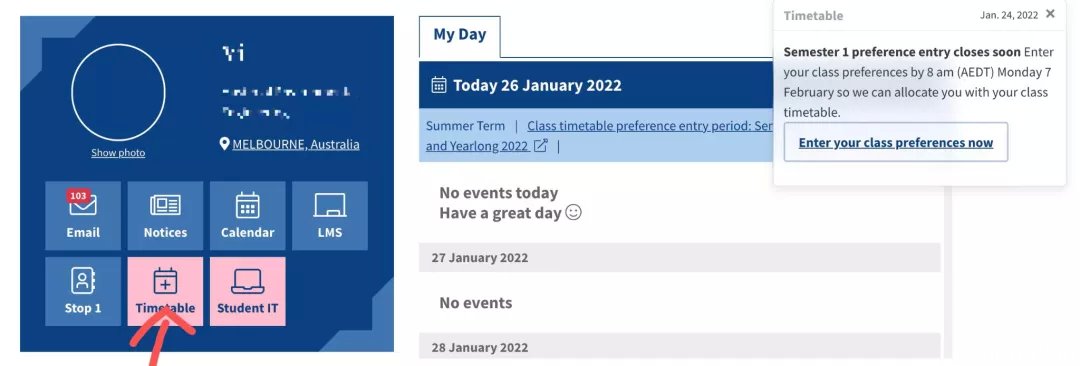1080x366 pixels.
Task: Dismiss the Timetable notification popup
Action: pos(1050,14)
